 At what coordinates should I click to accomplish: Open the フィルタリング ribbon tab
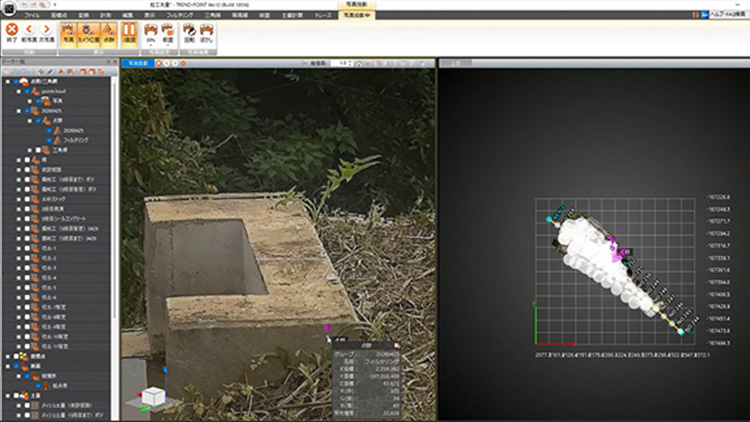click(180, 15)
